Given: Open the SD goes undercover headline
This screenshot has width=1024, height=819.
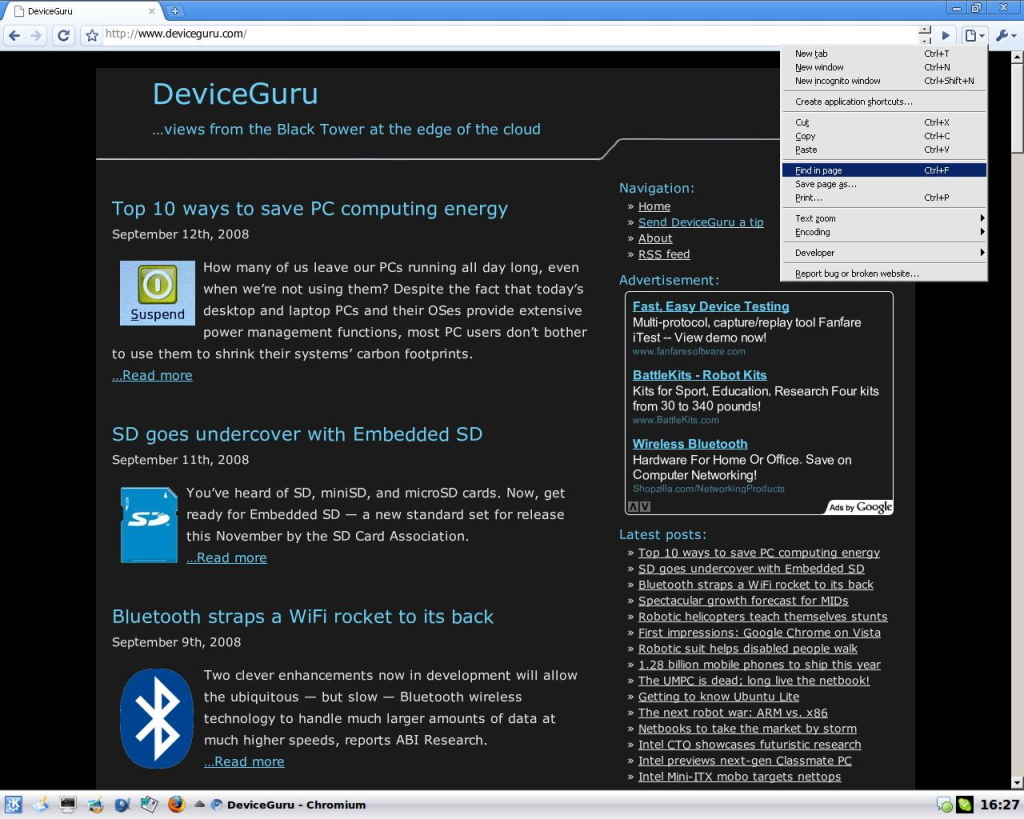Looking at the screenshot, I should 297,434.
